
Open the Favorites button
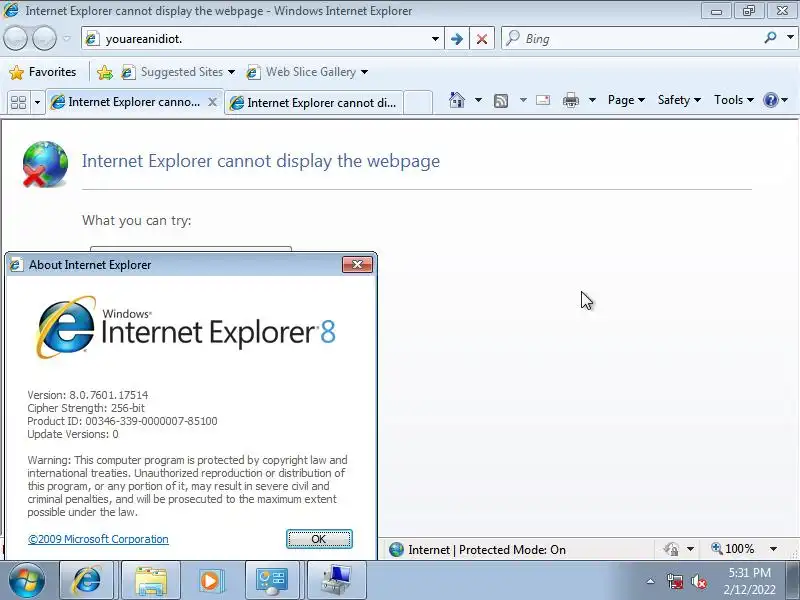tap(43, 72)
